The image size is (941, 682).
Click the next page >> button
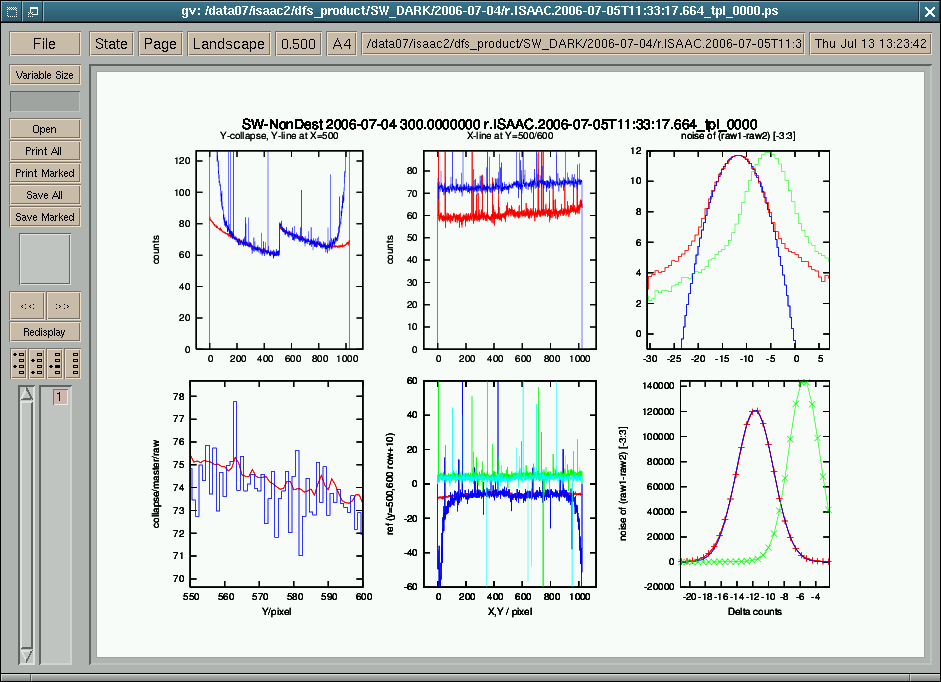coord(63,306)
